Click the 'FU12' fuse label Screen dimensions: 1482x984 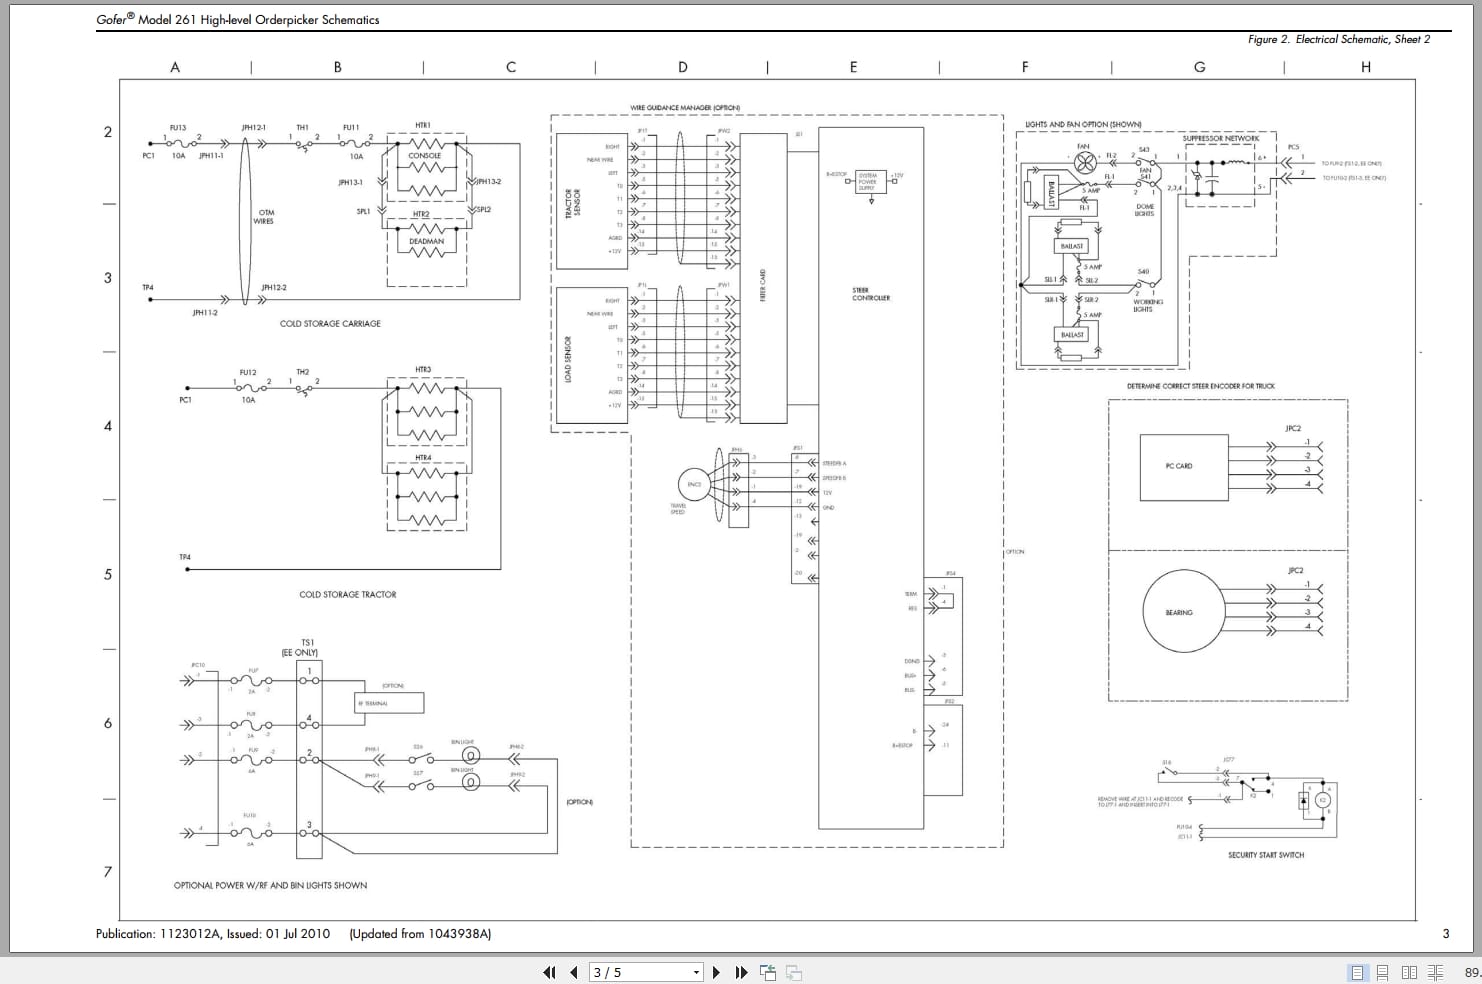tap(248, 372)
